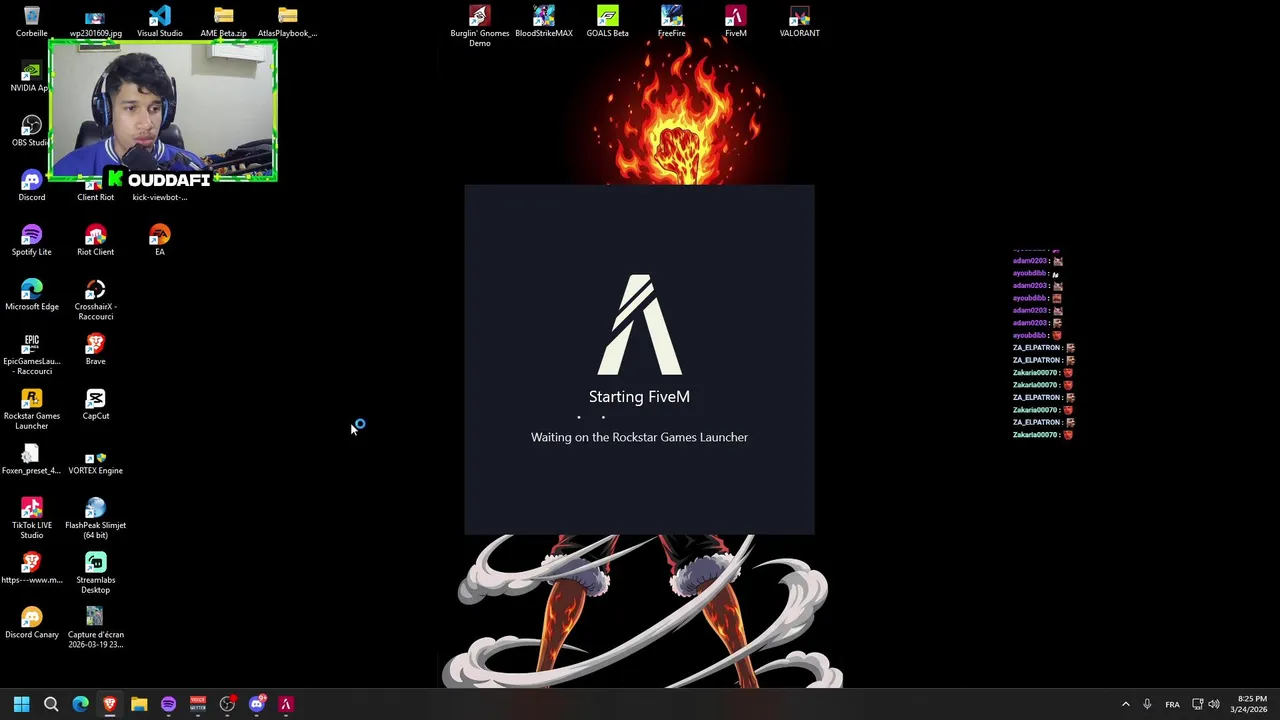This screenshot has height=720, width=1280.
Task: Open taskbar Search
Action: 51,704
